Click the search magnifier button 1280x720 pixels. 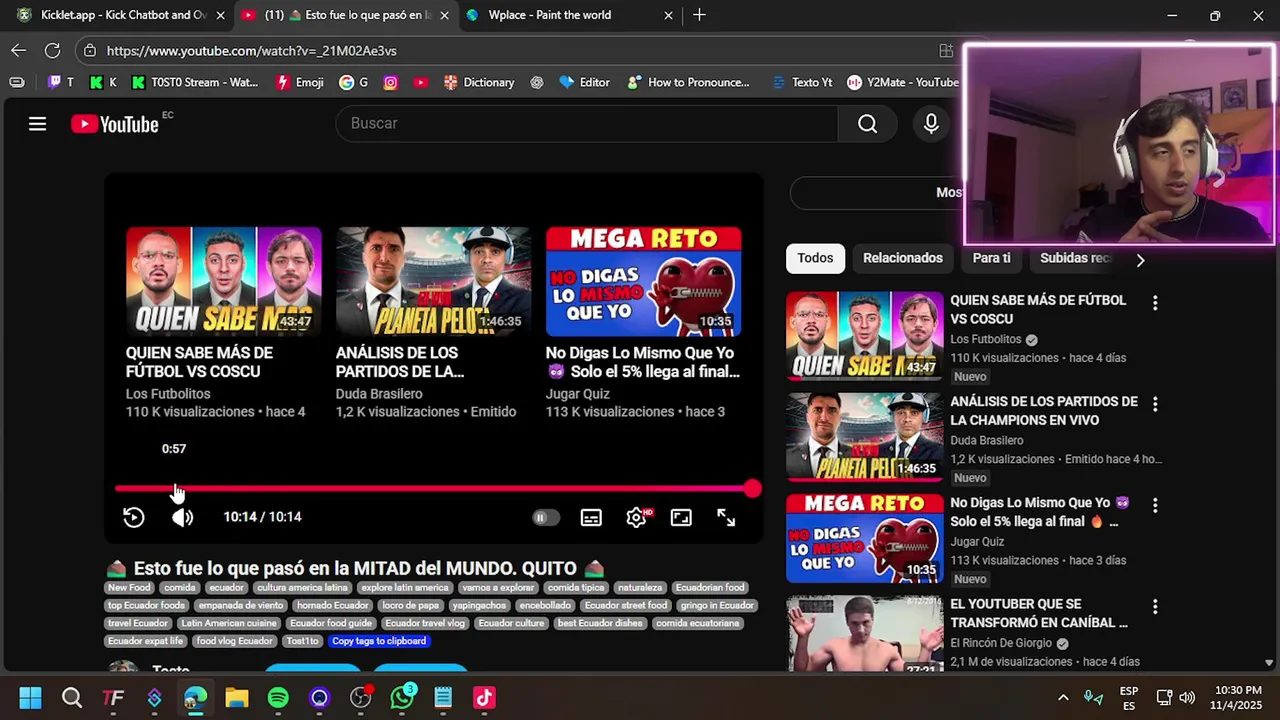[867, 123]
